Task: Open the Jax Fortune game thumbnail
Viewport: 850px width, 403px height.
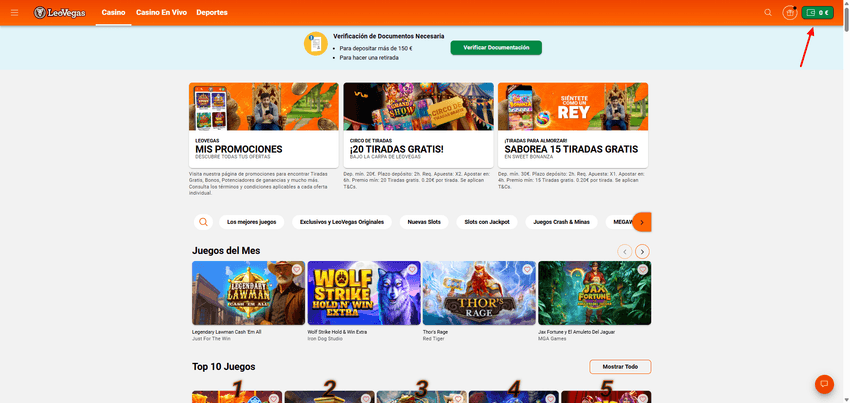Action: (x=595, y=293)
